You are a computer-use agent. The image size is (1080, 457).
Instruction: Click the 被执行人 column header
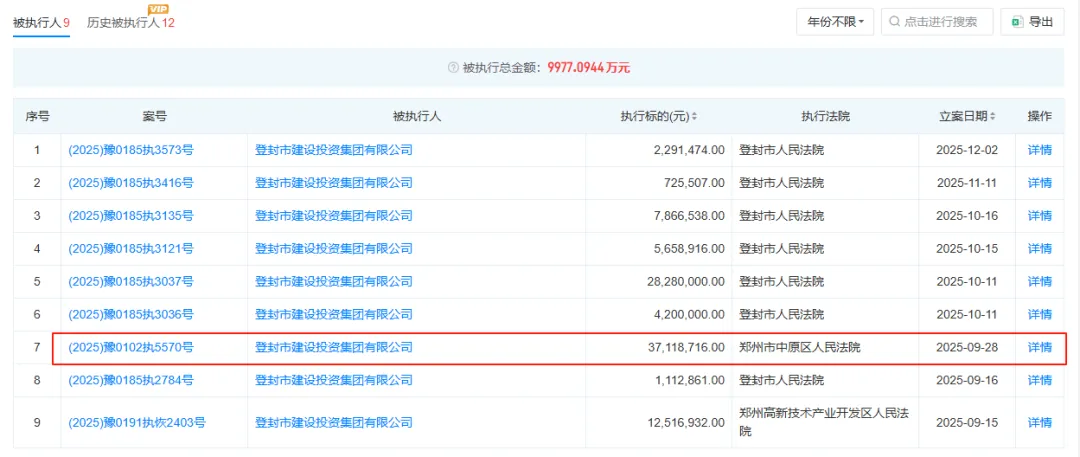(416, 116)
